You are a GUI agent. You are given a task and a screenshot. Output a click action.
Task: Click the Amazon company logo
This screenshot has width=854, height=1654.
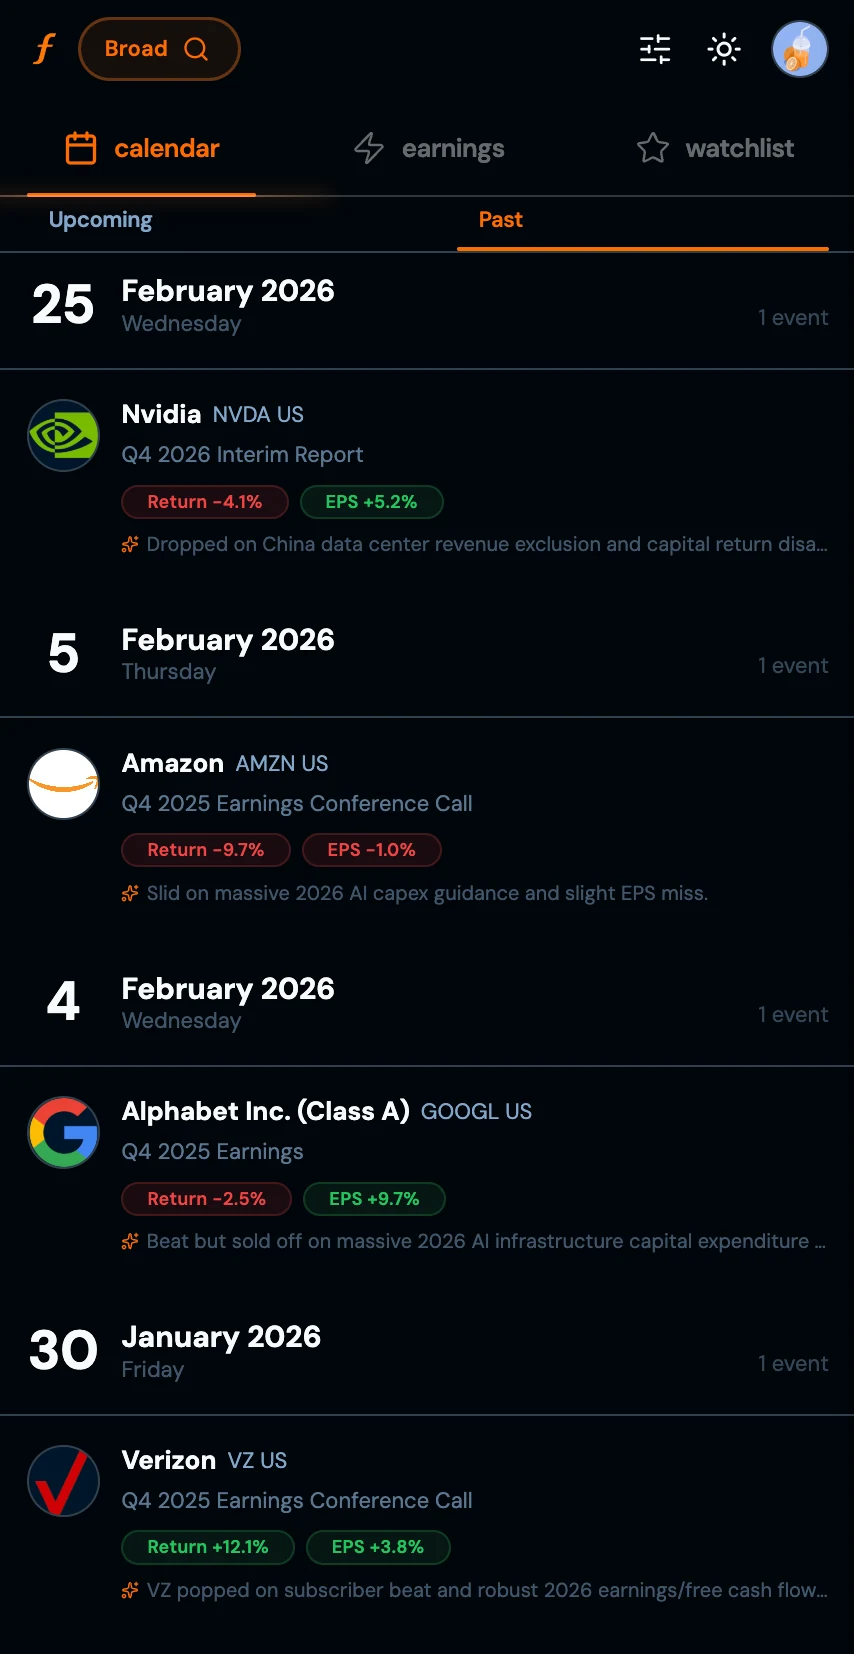point(63,784)
